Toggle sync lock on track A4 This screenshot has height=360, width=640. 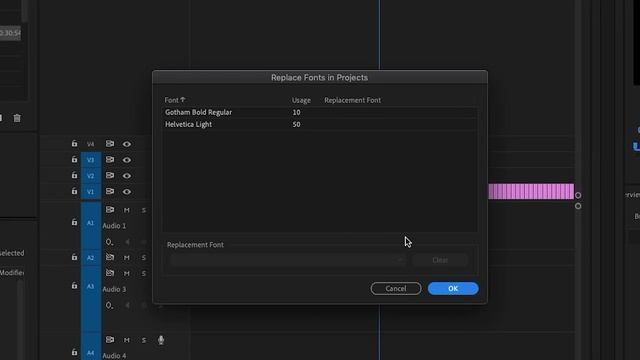(x=110, y=340)
